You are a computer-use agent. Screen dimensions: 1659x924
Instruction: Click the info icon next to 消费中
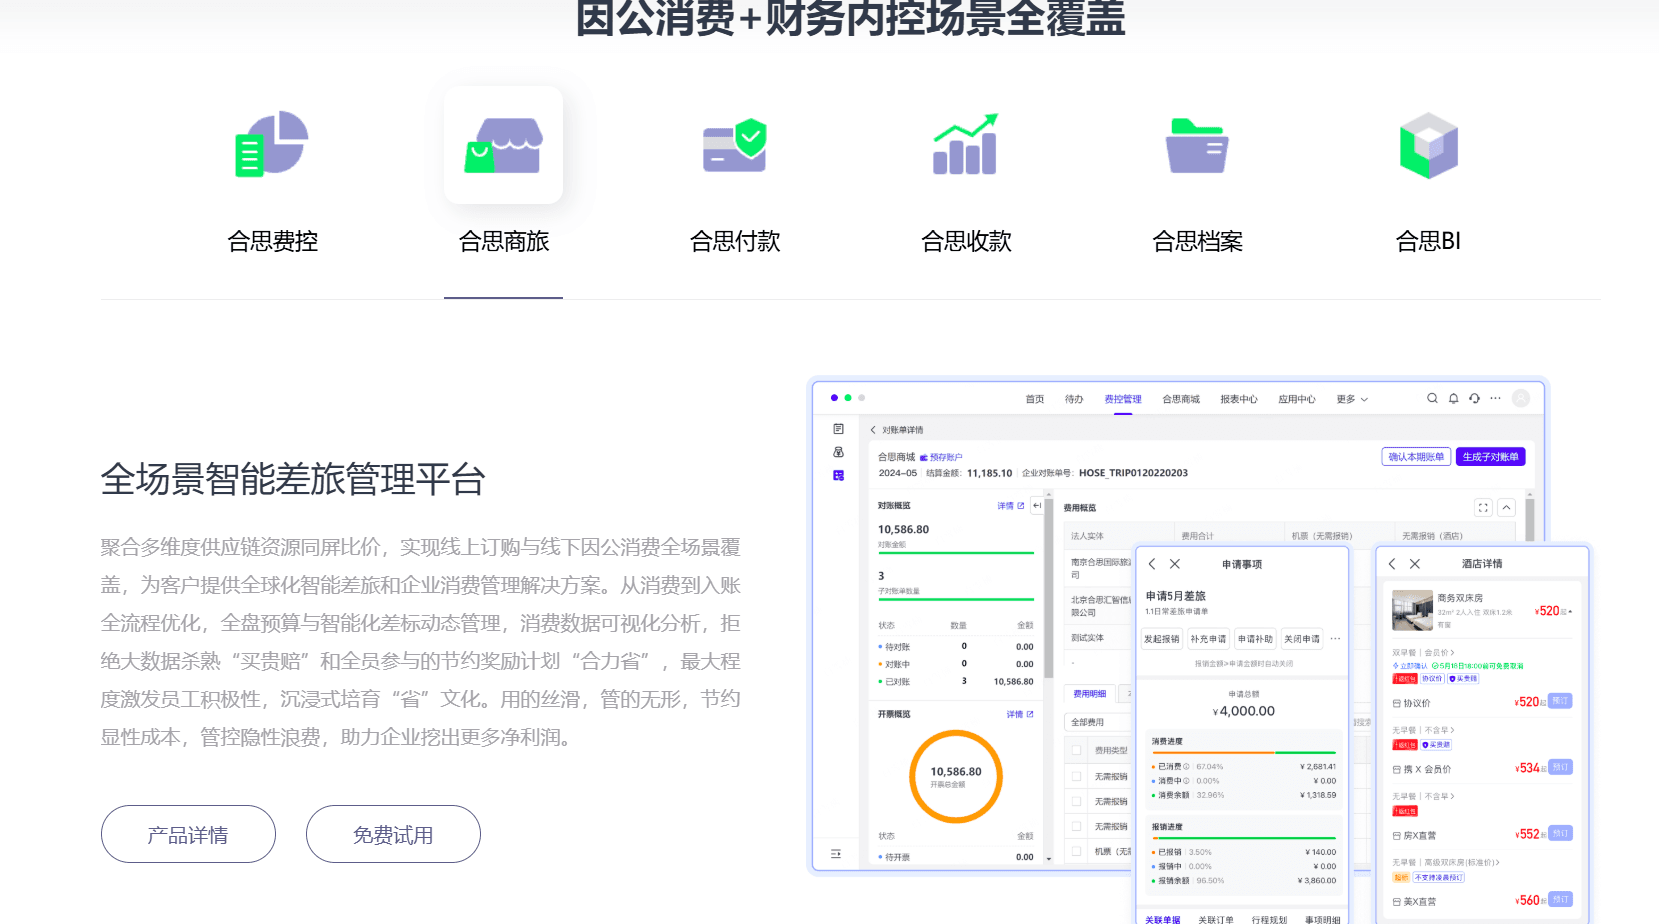[1187, 781]
